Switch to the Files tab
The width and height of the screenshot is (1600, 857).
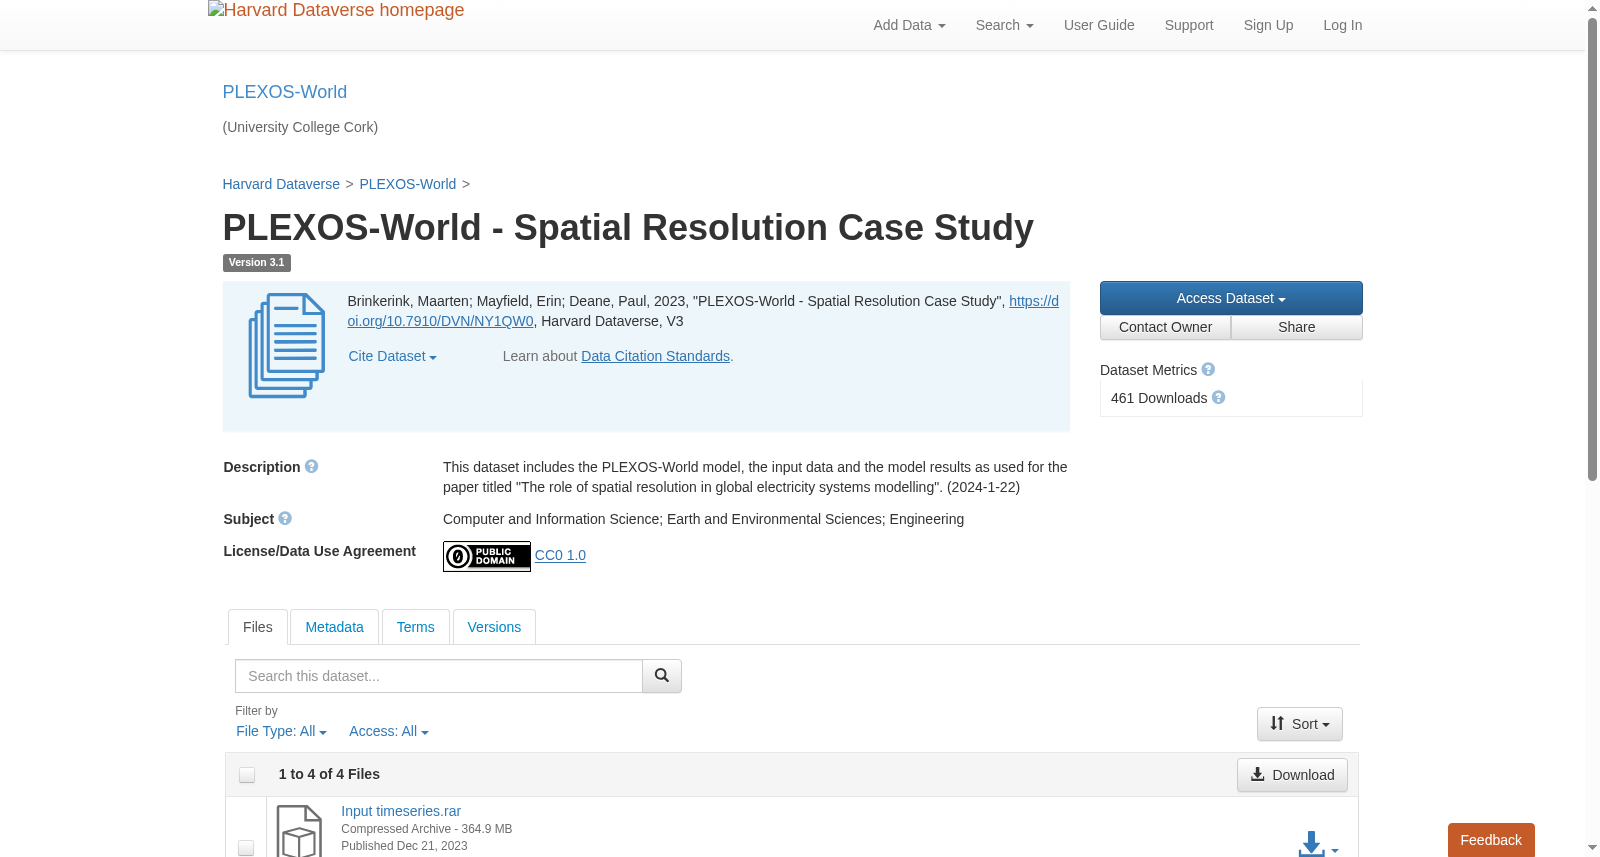[258, 627]
